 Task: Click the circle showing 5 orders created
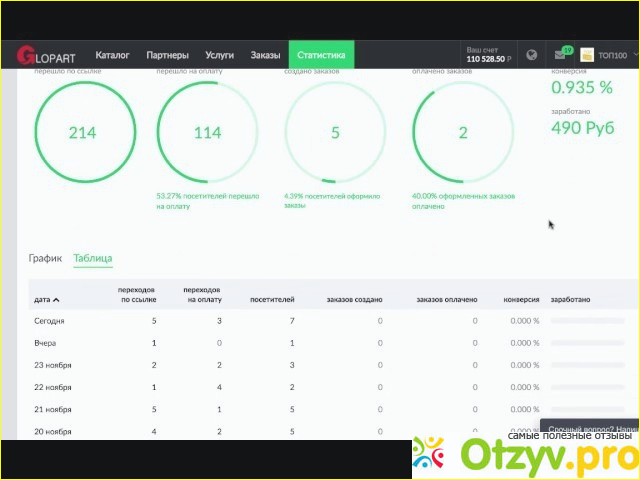(x=335, y=133)
